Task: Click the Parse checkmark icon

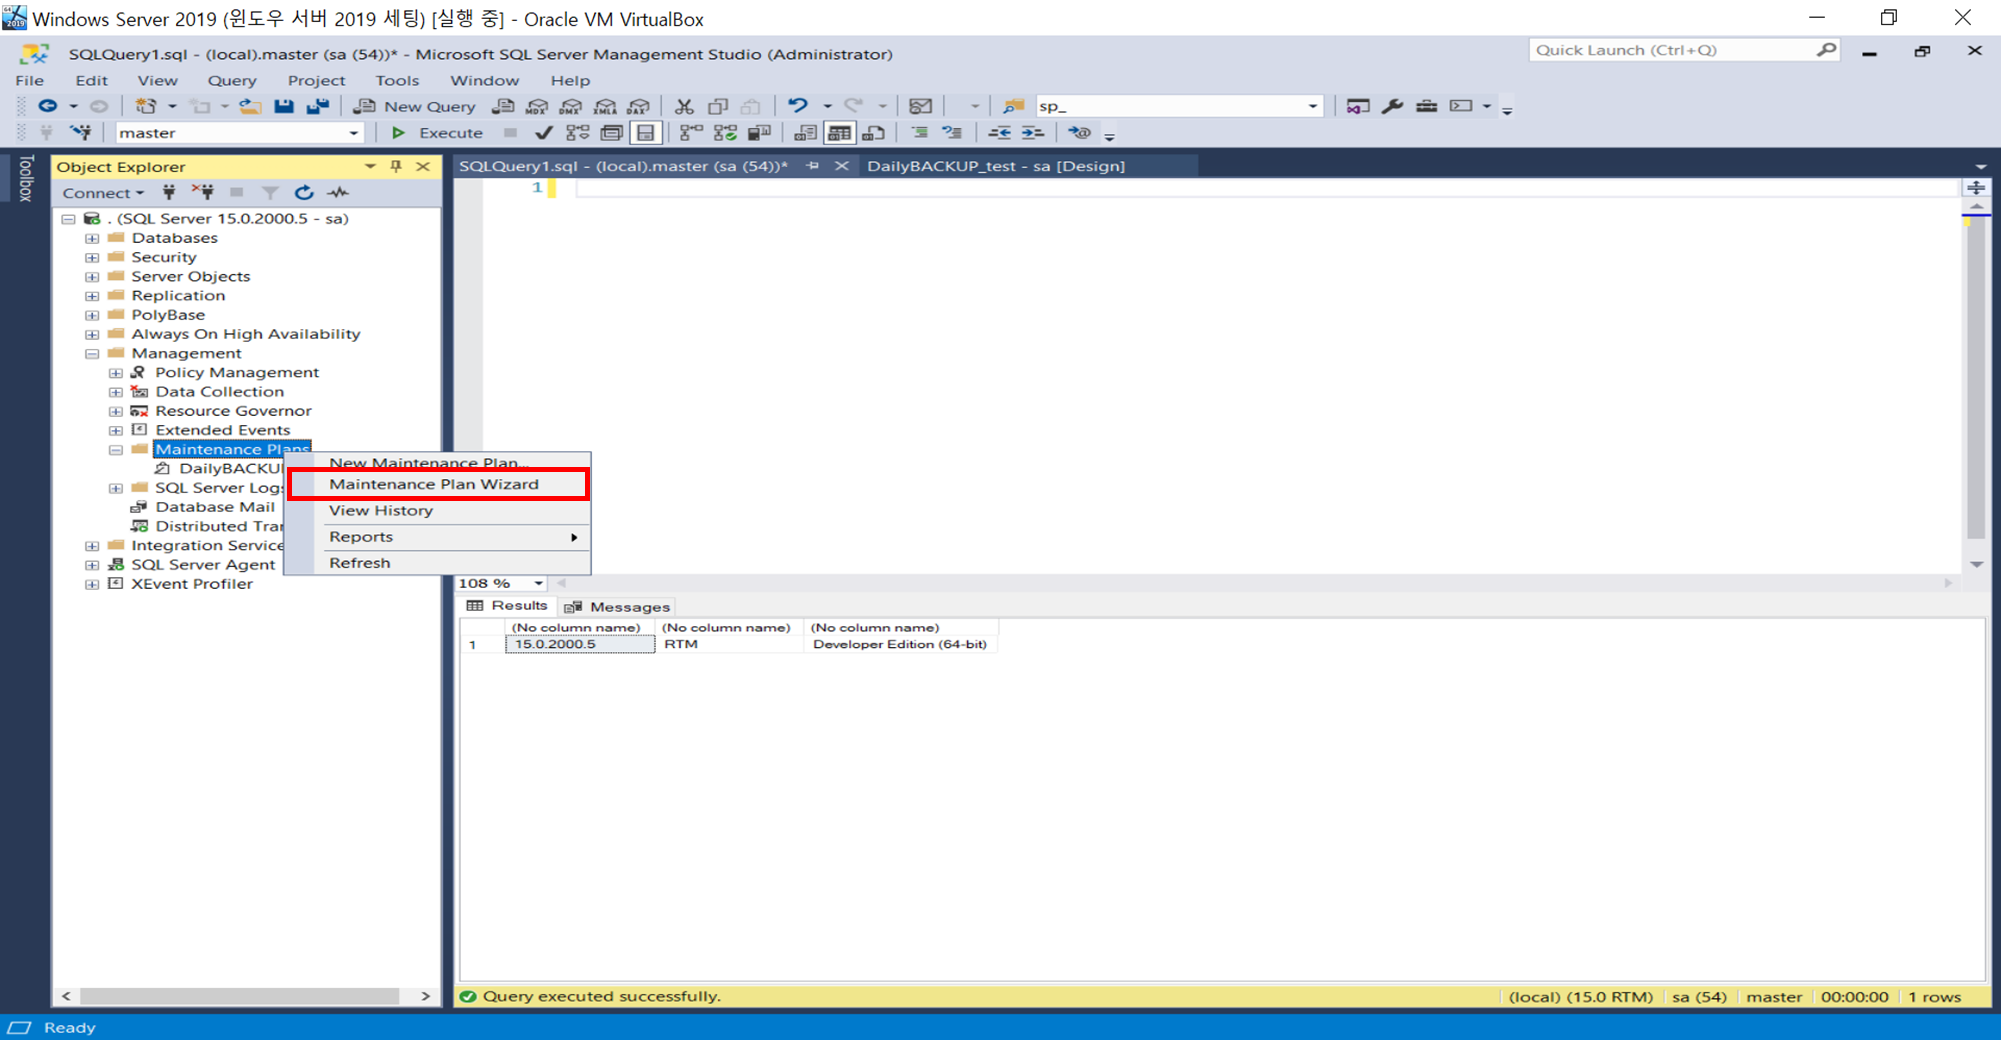Action: 543,133
